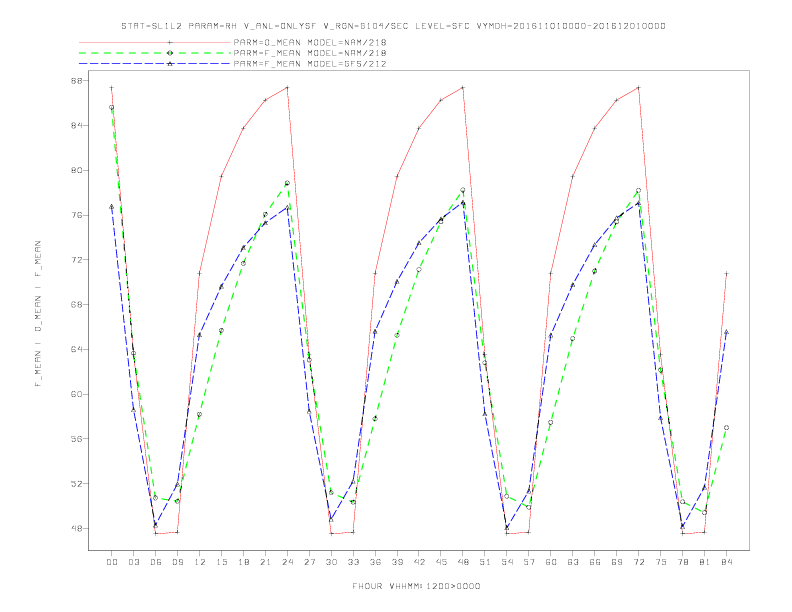Click x-axis forecast hour label 63

pos(573,562)
